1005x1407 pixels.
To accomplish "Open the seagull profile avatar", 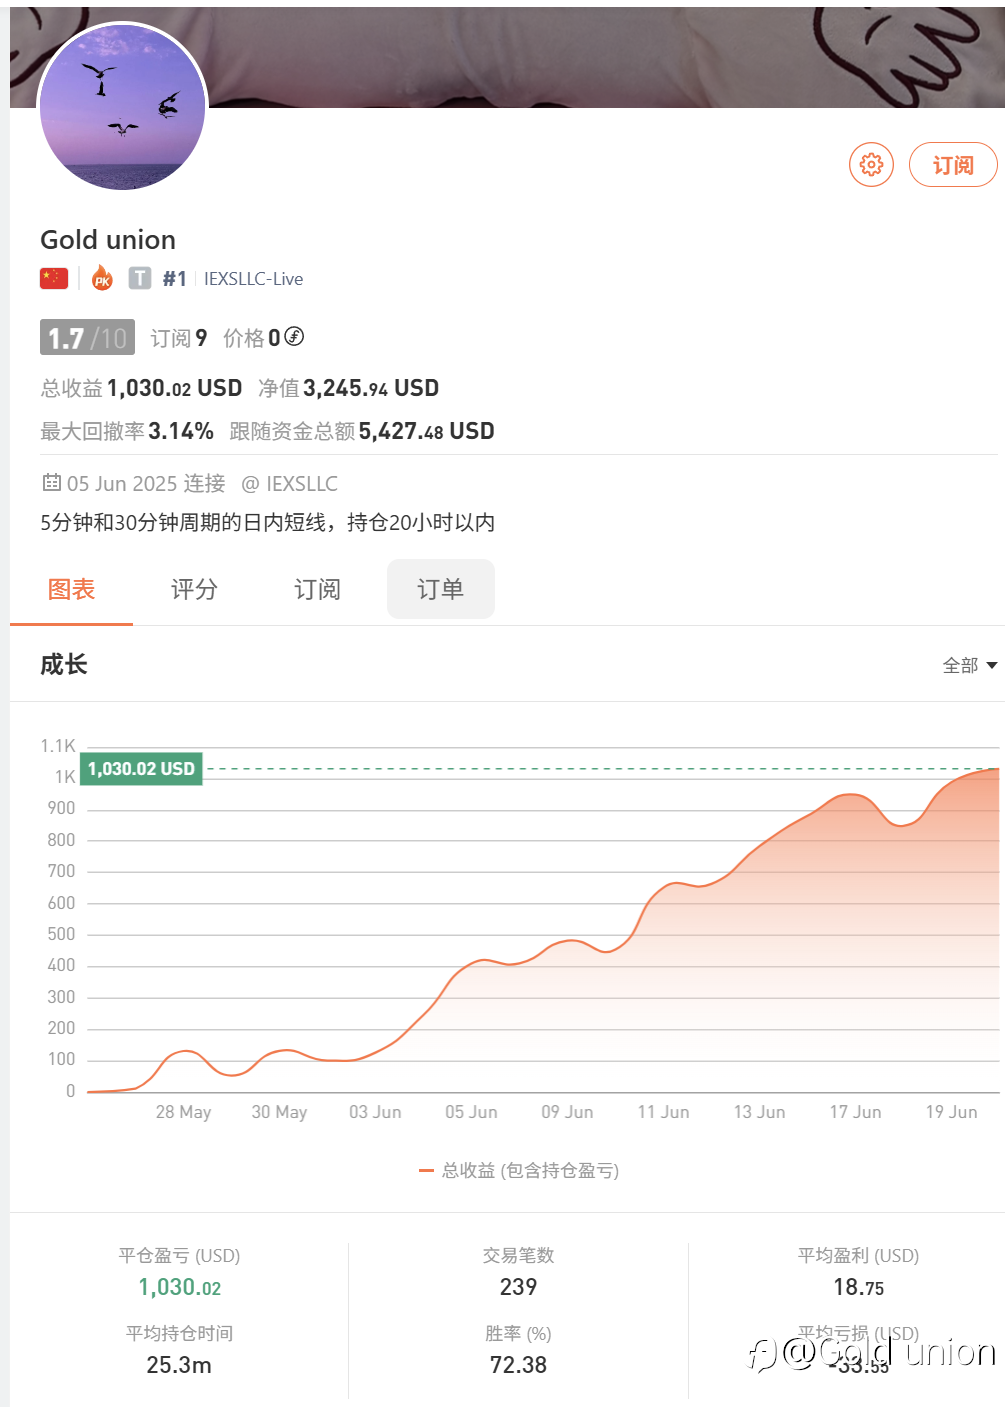I will pyautogui.click(x=122, y=107).
